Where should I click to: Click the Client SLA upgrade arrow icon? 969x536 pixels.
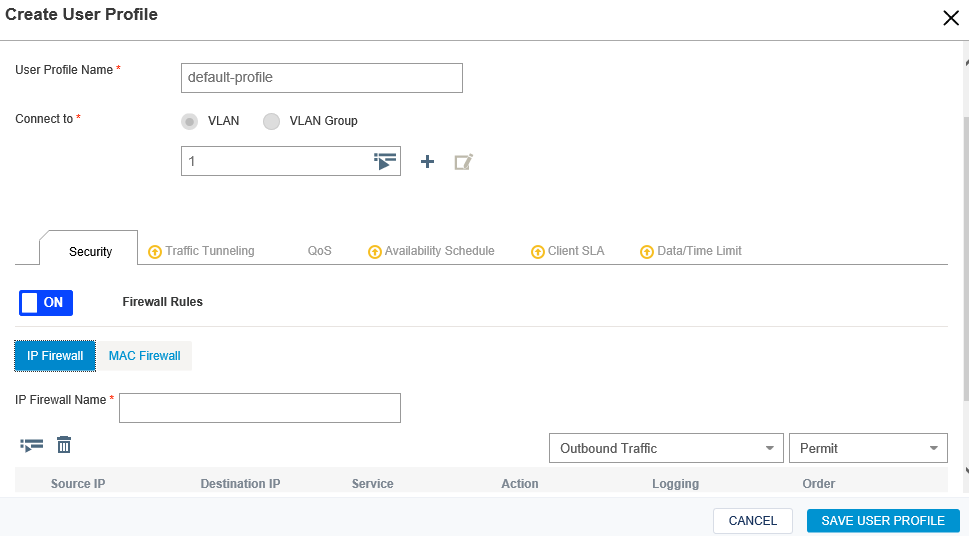pyautogui.click(x=538, y=252)
